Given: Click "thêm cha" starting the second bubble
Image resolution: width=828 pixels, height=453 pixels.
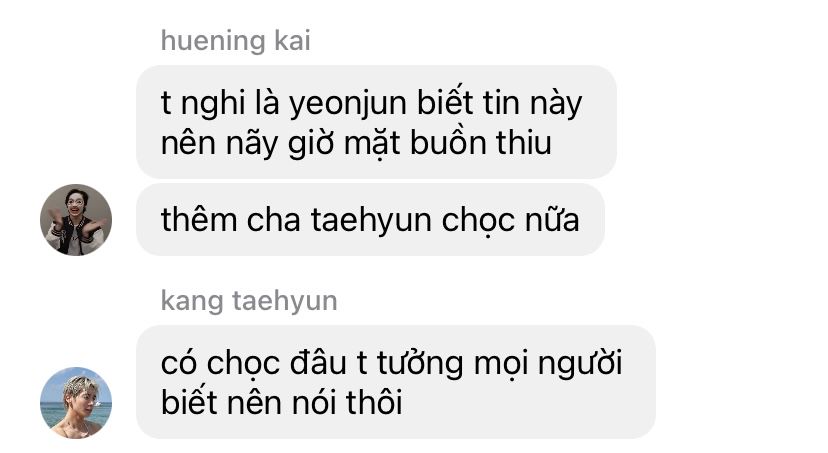Looking at the screenshot, I should pyautogui.click(x=231, y=220).
